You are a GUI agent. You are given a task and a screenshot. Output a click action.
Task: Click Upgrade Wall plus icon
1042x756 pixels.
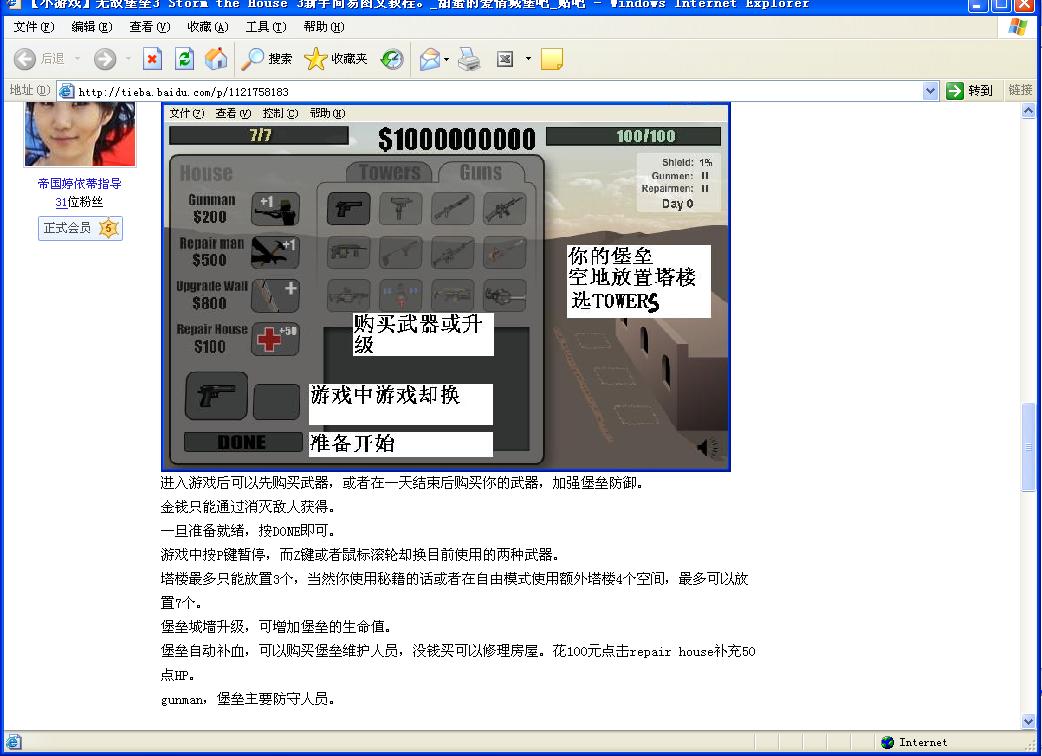[275, 295]
